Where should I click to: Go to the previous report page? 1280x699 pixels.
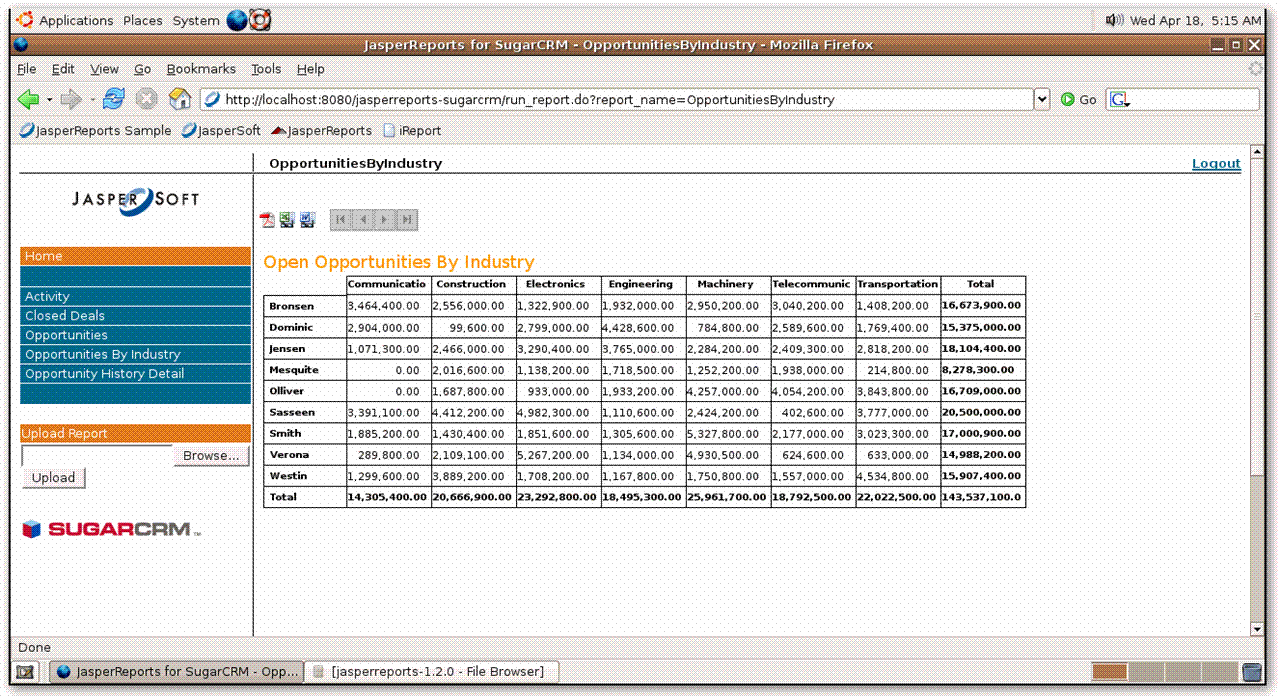coord(363,220)
